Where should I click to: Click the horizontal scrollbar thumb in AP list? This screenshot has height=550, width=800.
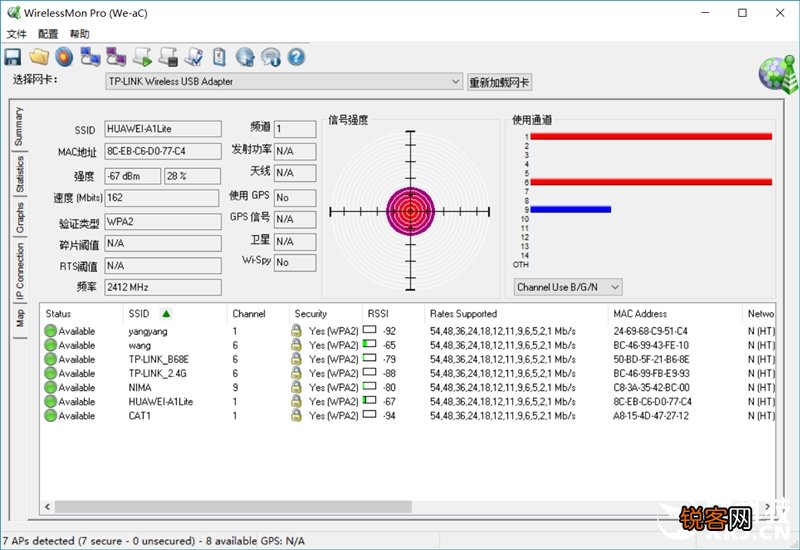(x=233, y=507)
